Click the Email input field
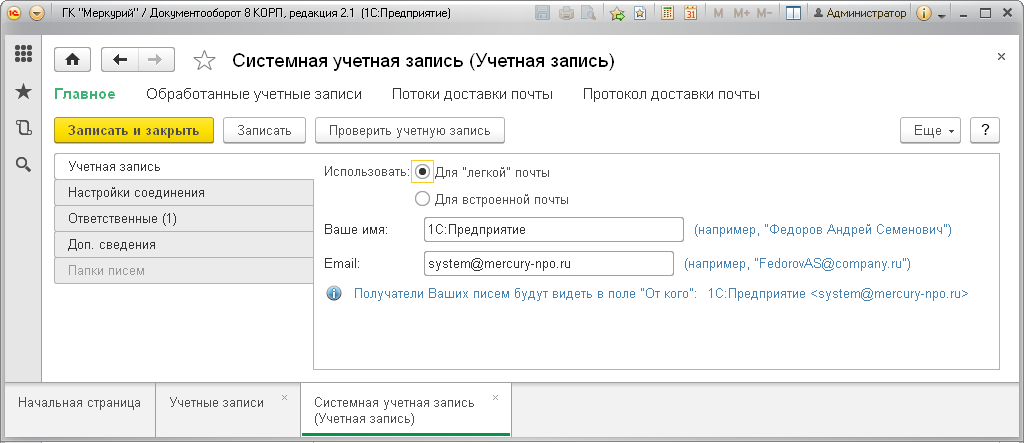This screenshot has width=1024, height=443. coord(549,263)
